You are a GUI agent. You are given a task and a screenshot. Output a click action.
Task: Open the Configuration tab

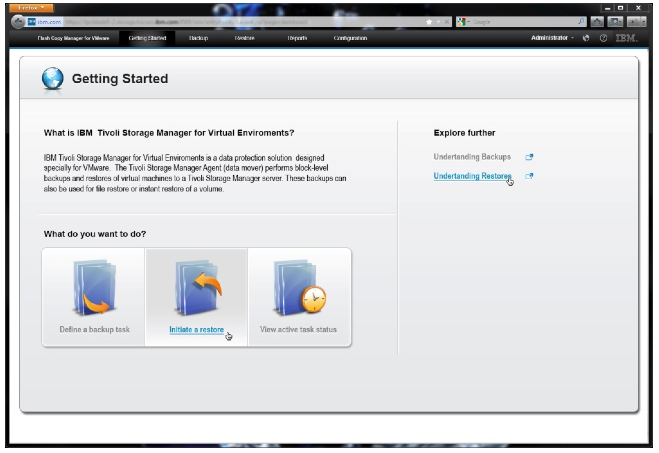point(350,38)
